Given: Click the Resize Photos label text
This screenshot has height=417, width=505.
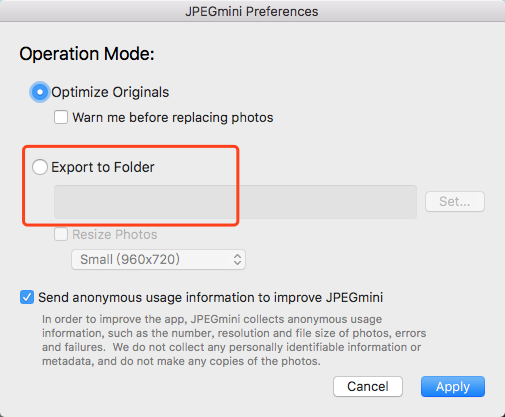Looking at the screenshot, I should pyautogui.click(x=115, y=235).
